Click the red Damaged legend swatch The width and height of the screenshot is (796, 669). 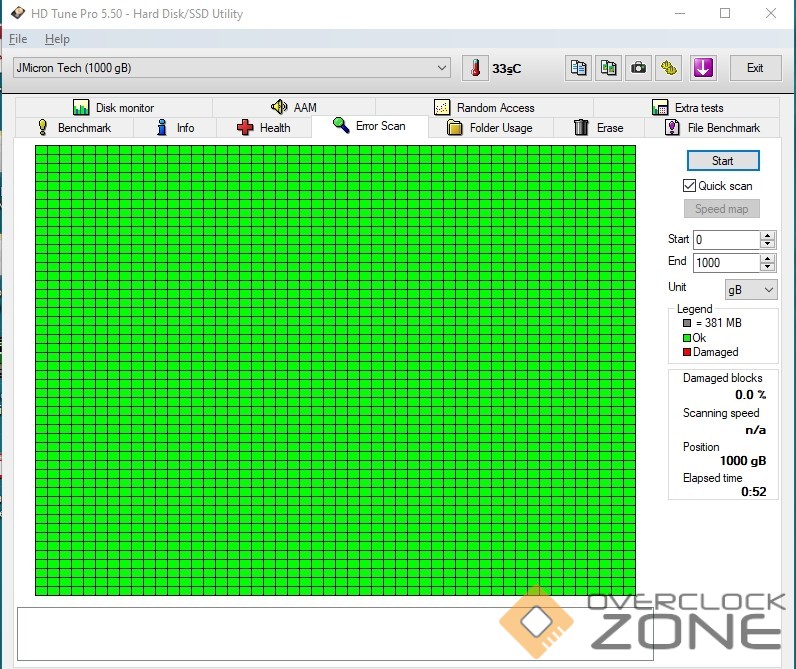coord(687,352)
